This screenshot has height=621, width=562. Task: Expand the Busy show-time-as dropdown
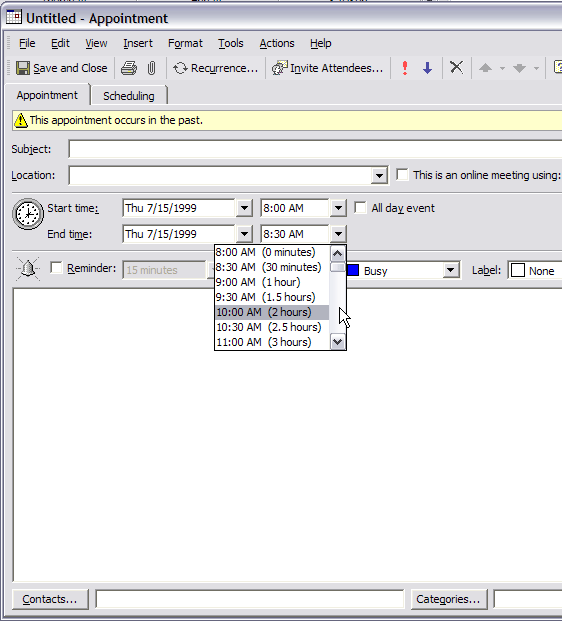450,270
